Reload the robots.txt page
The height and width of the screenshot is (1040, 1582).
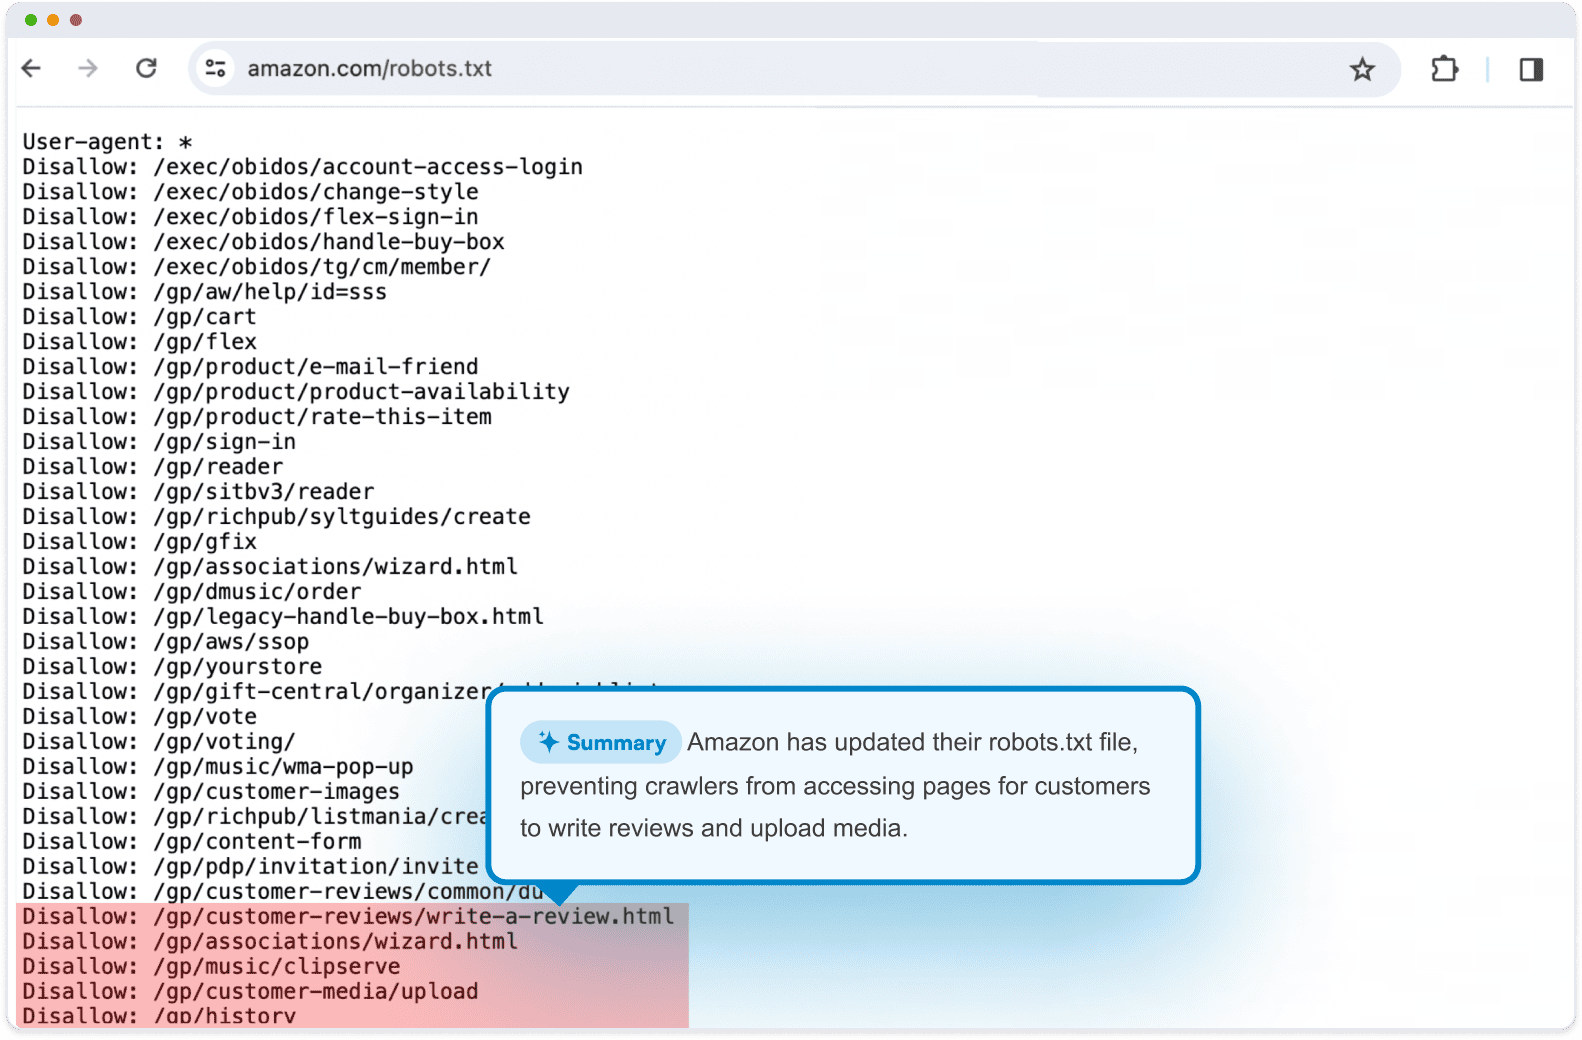coord(146,68)
